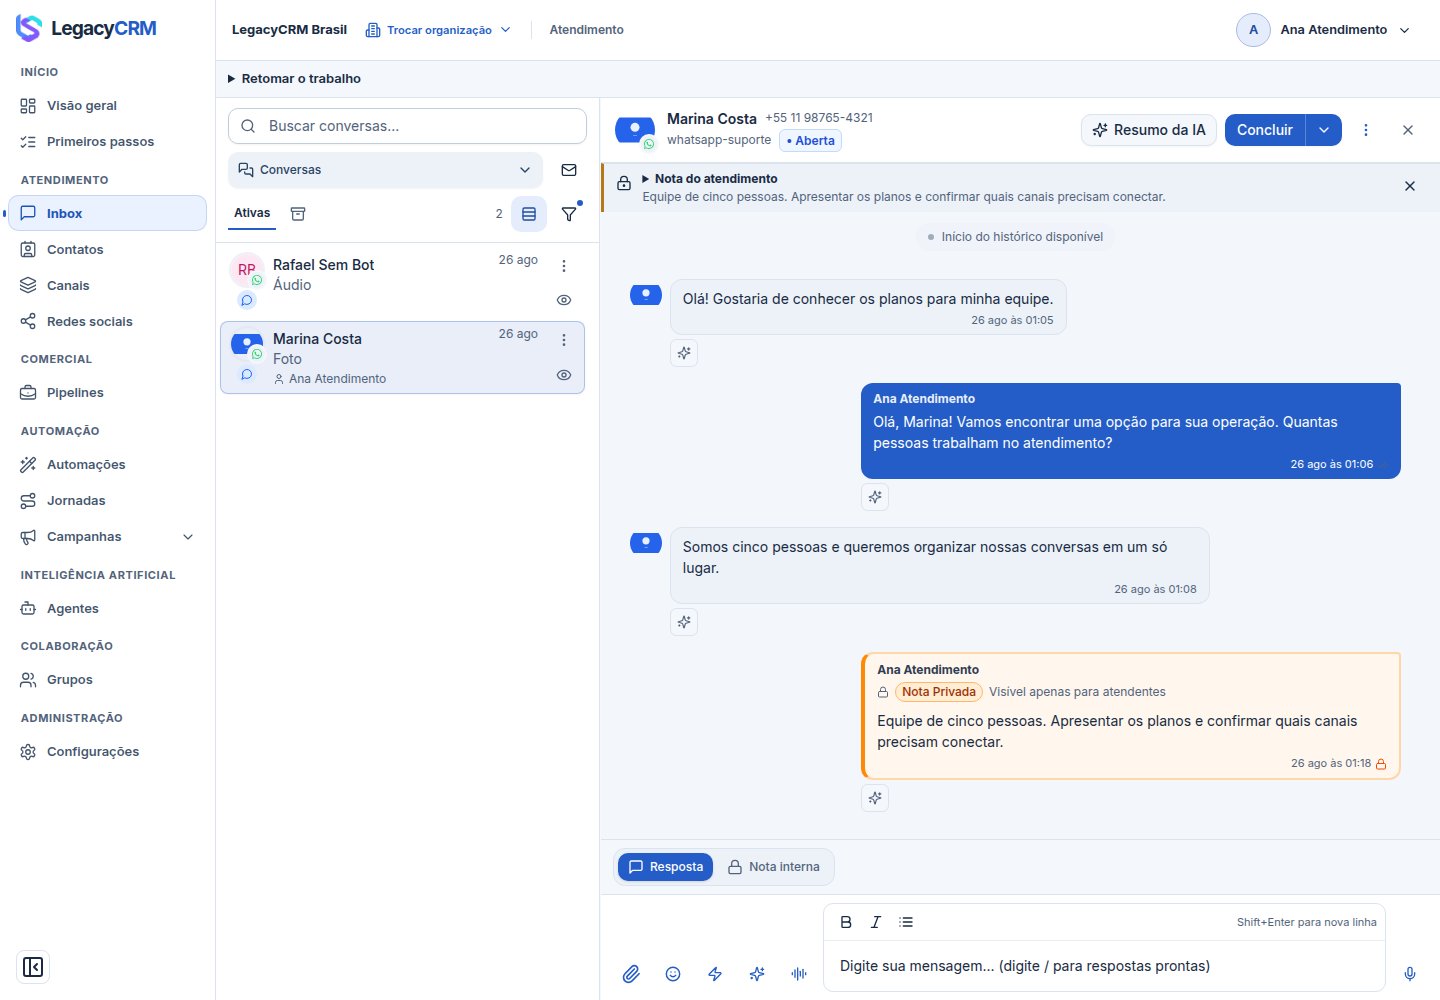The height and width of the screenshot is (1000, 1440).
Task: Click the AI assist sparkle in composer
Action: tap(757, 974)
